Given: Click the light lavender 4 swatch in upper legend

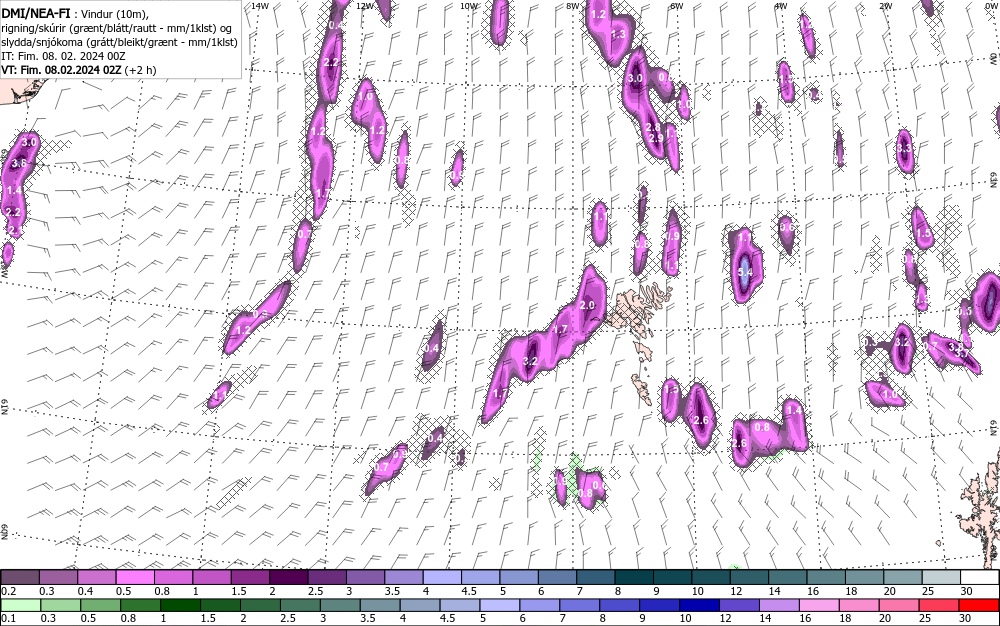Looking at the screenshot, I should [442, 577].
